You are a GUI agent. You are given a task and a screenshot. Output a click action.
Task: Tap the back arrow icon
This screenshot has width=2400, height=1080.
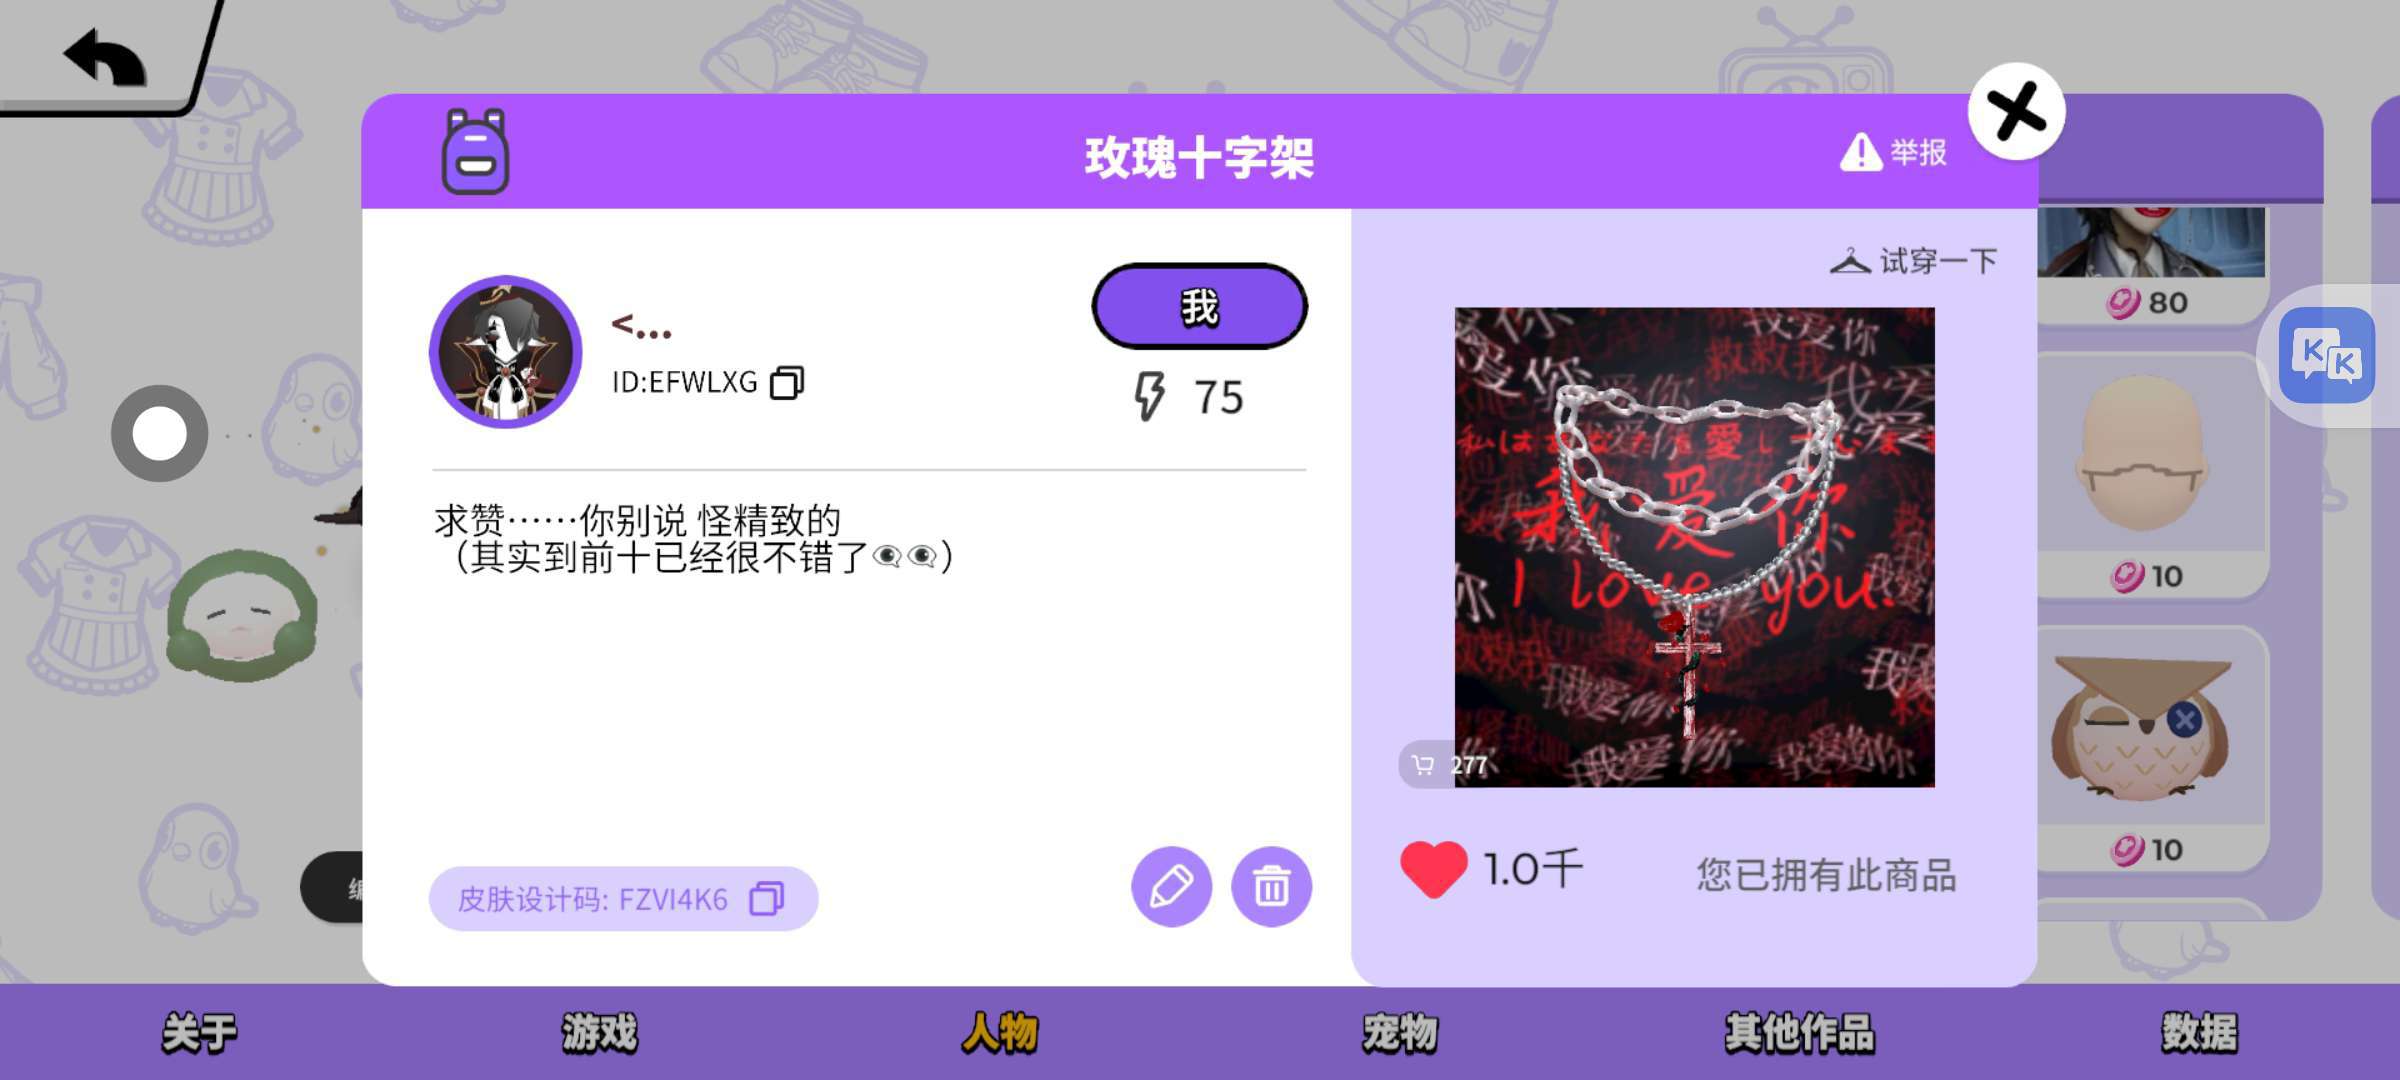click(x=105, y=57)
